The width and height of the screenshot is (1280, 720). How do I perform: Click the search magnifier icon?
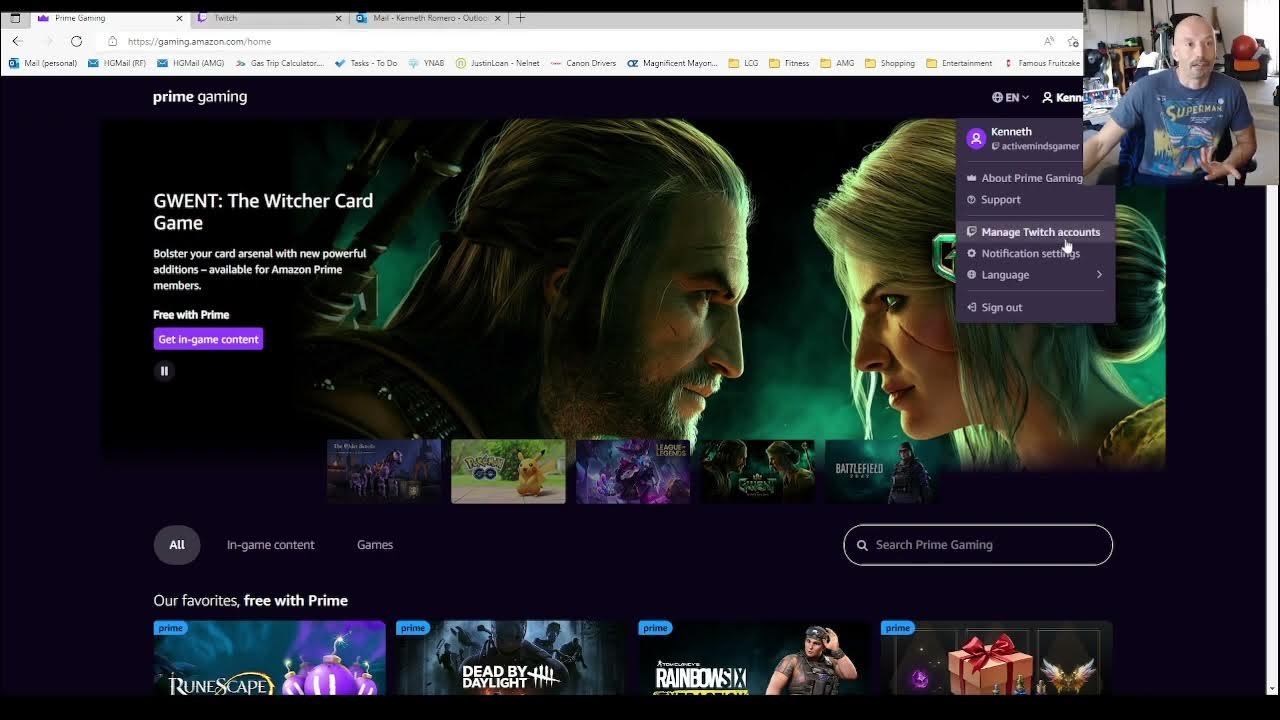click(862, 545)
